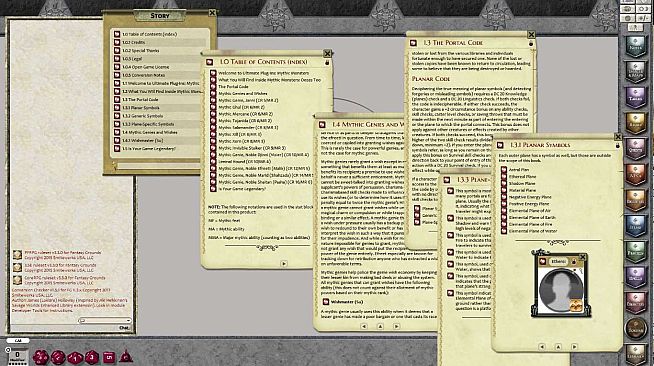Click Negative Energy Plane entry text

coord(530,197)
